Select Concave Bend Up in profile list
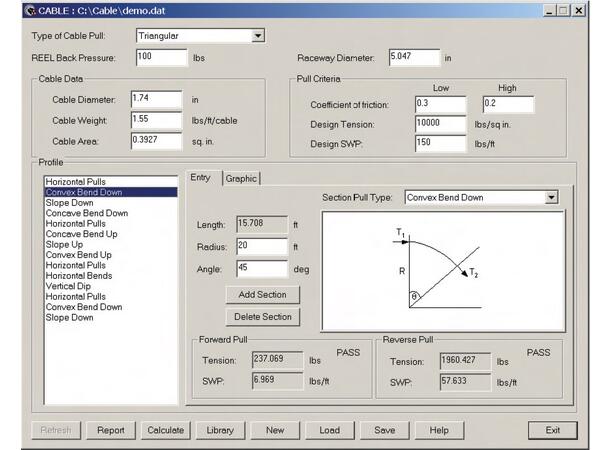 coord(111,234)
